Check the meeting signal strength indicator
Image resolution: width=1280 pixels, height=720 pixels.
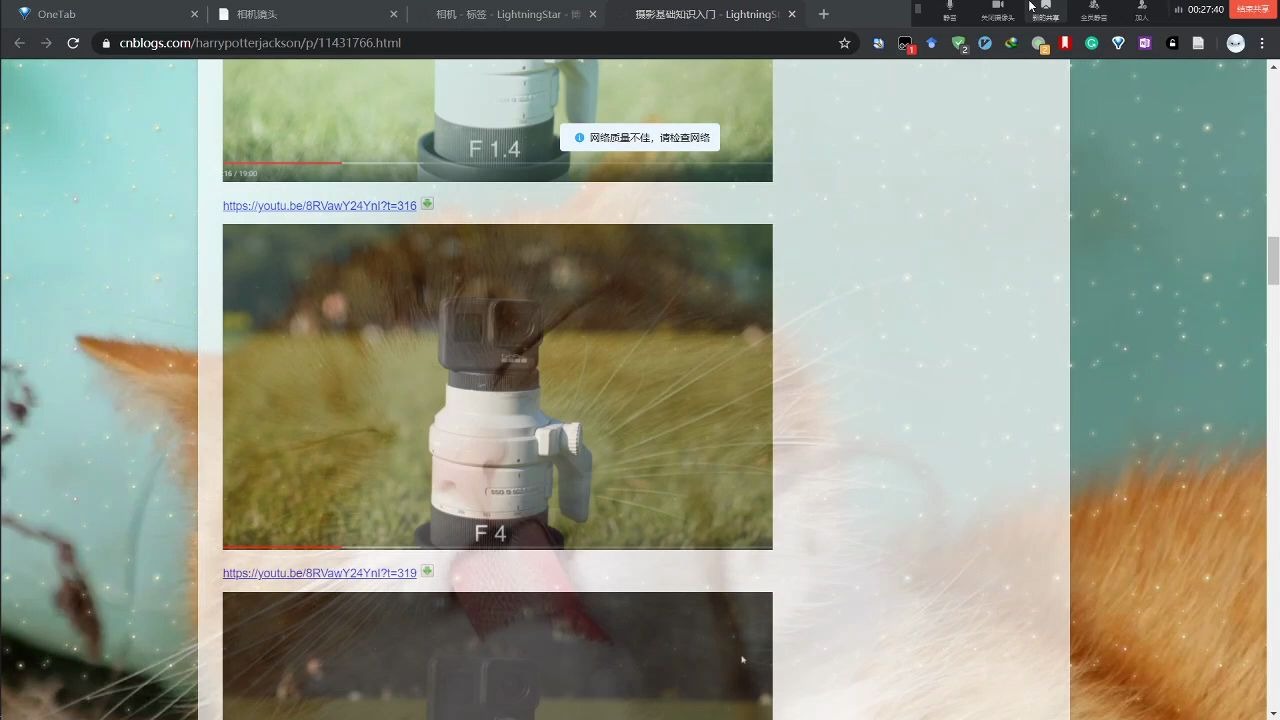click(x=1179, y=9)
